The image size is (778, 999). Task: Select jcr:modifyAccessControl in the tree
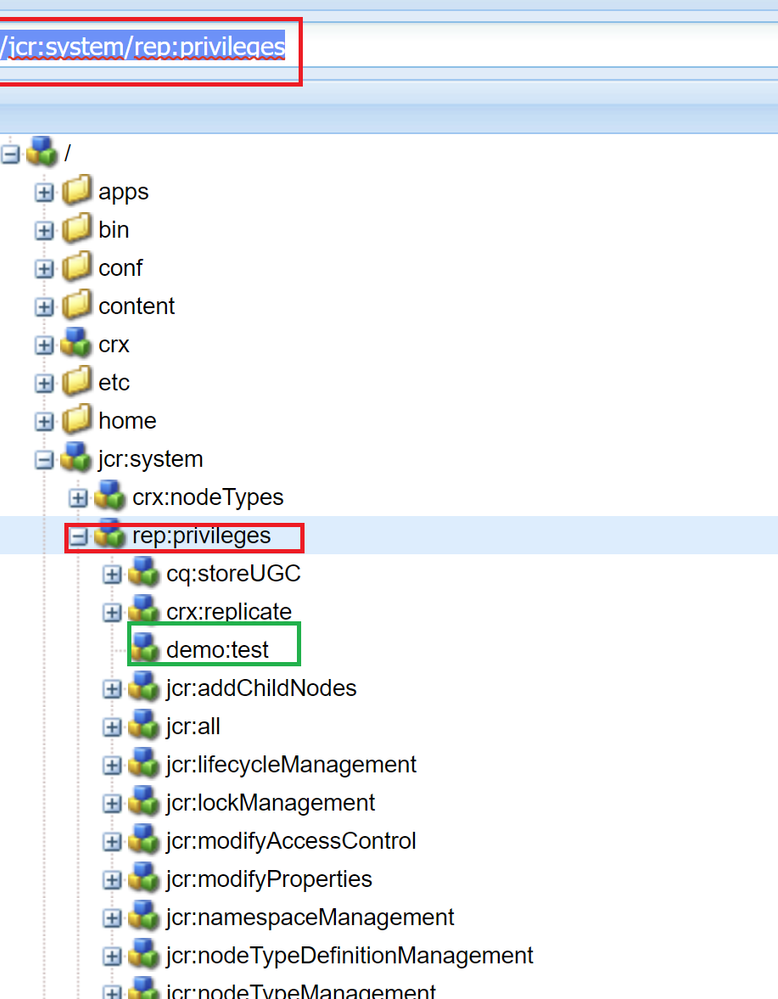291,841
